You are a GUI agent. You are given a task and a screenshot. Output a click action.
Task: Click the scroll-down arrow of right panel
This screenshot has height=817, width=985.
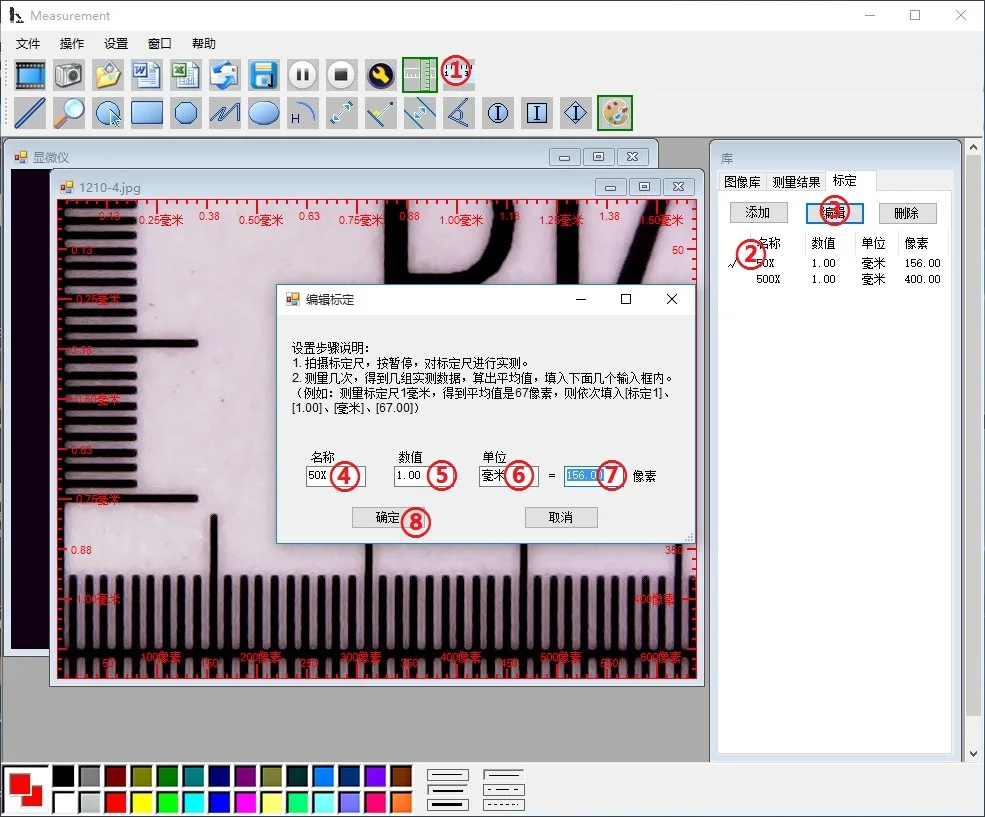pos(973,754)
